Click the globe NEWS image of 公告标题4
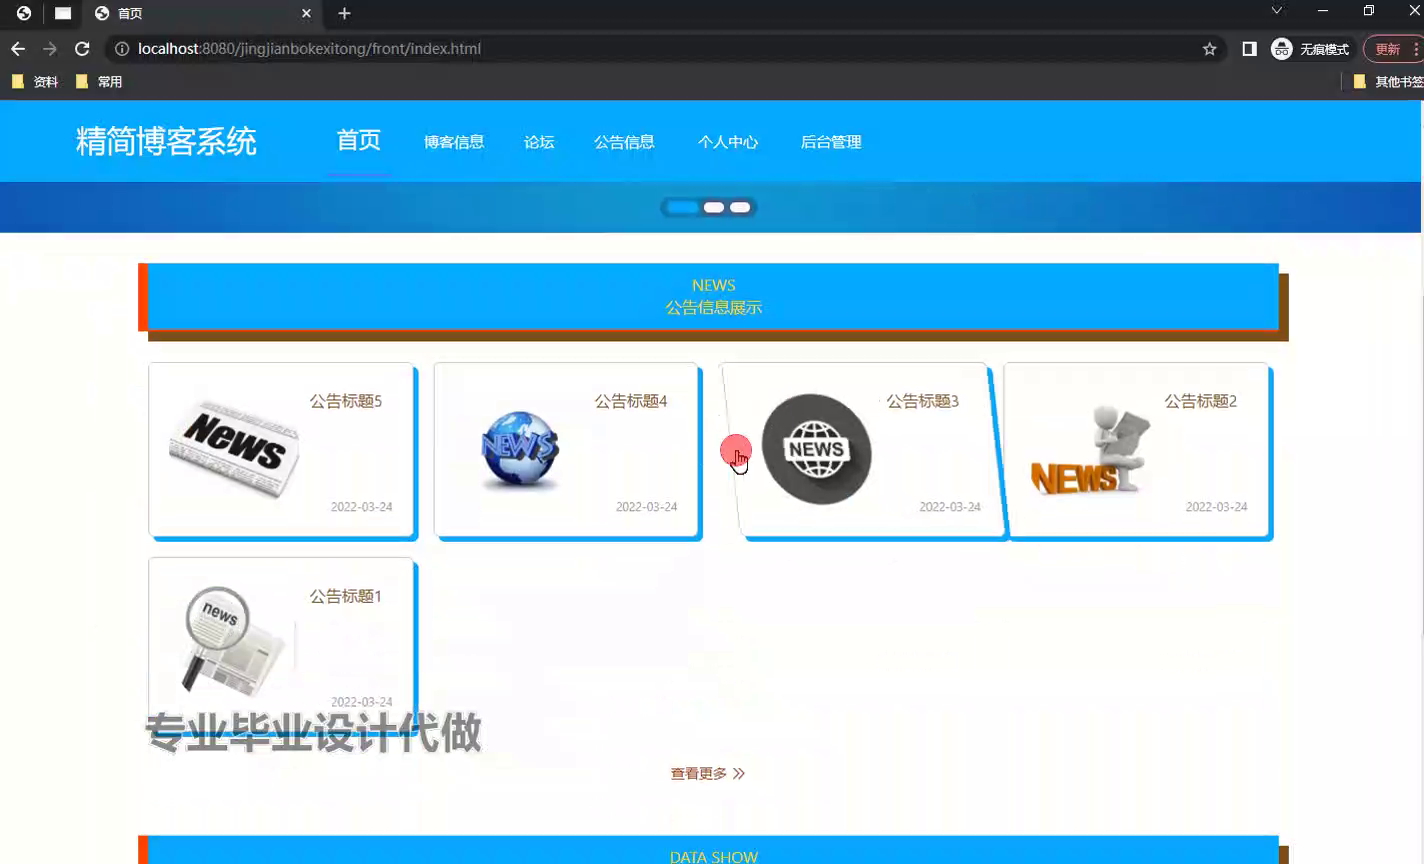The height and width of the screenshot is (864, 1424). (x=519, y=449)
